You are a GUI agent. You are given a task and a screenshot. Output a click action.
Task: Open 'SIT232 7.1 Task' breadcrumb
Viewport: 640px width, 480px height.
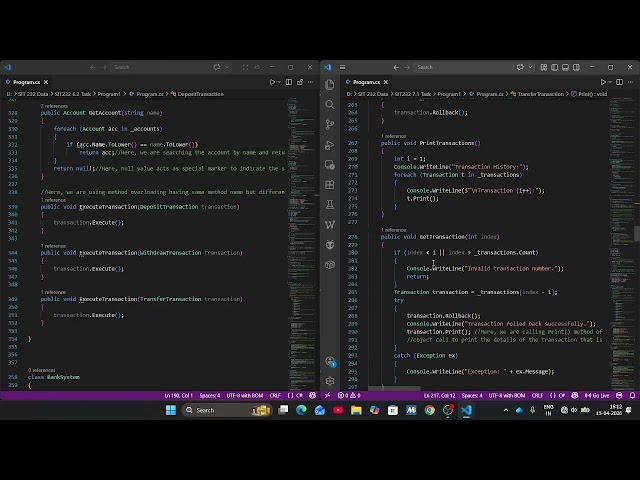412,94
